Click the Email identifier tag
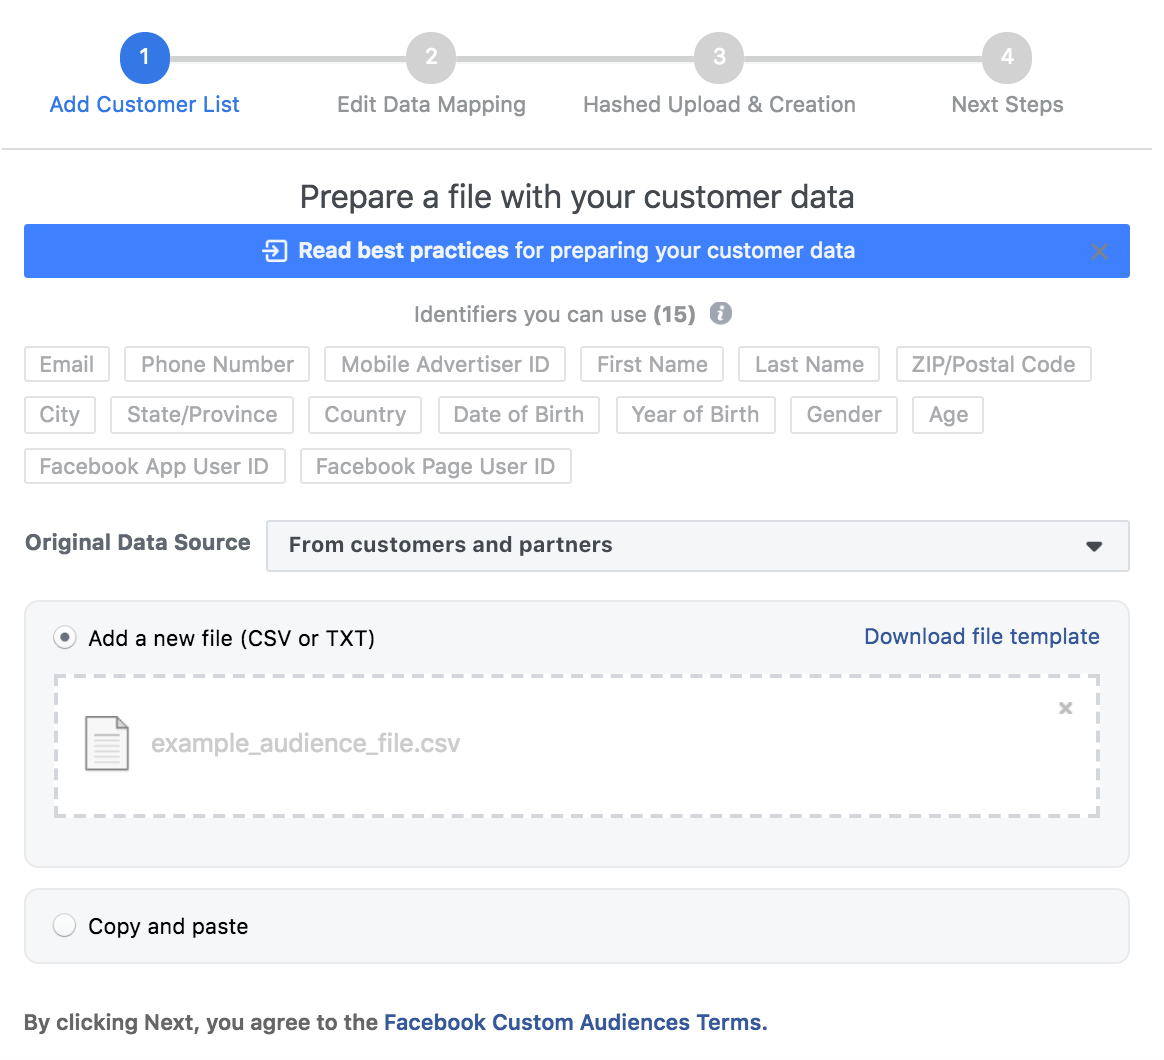The height and width of the screenshot is (1060, 1164). 67,364
